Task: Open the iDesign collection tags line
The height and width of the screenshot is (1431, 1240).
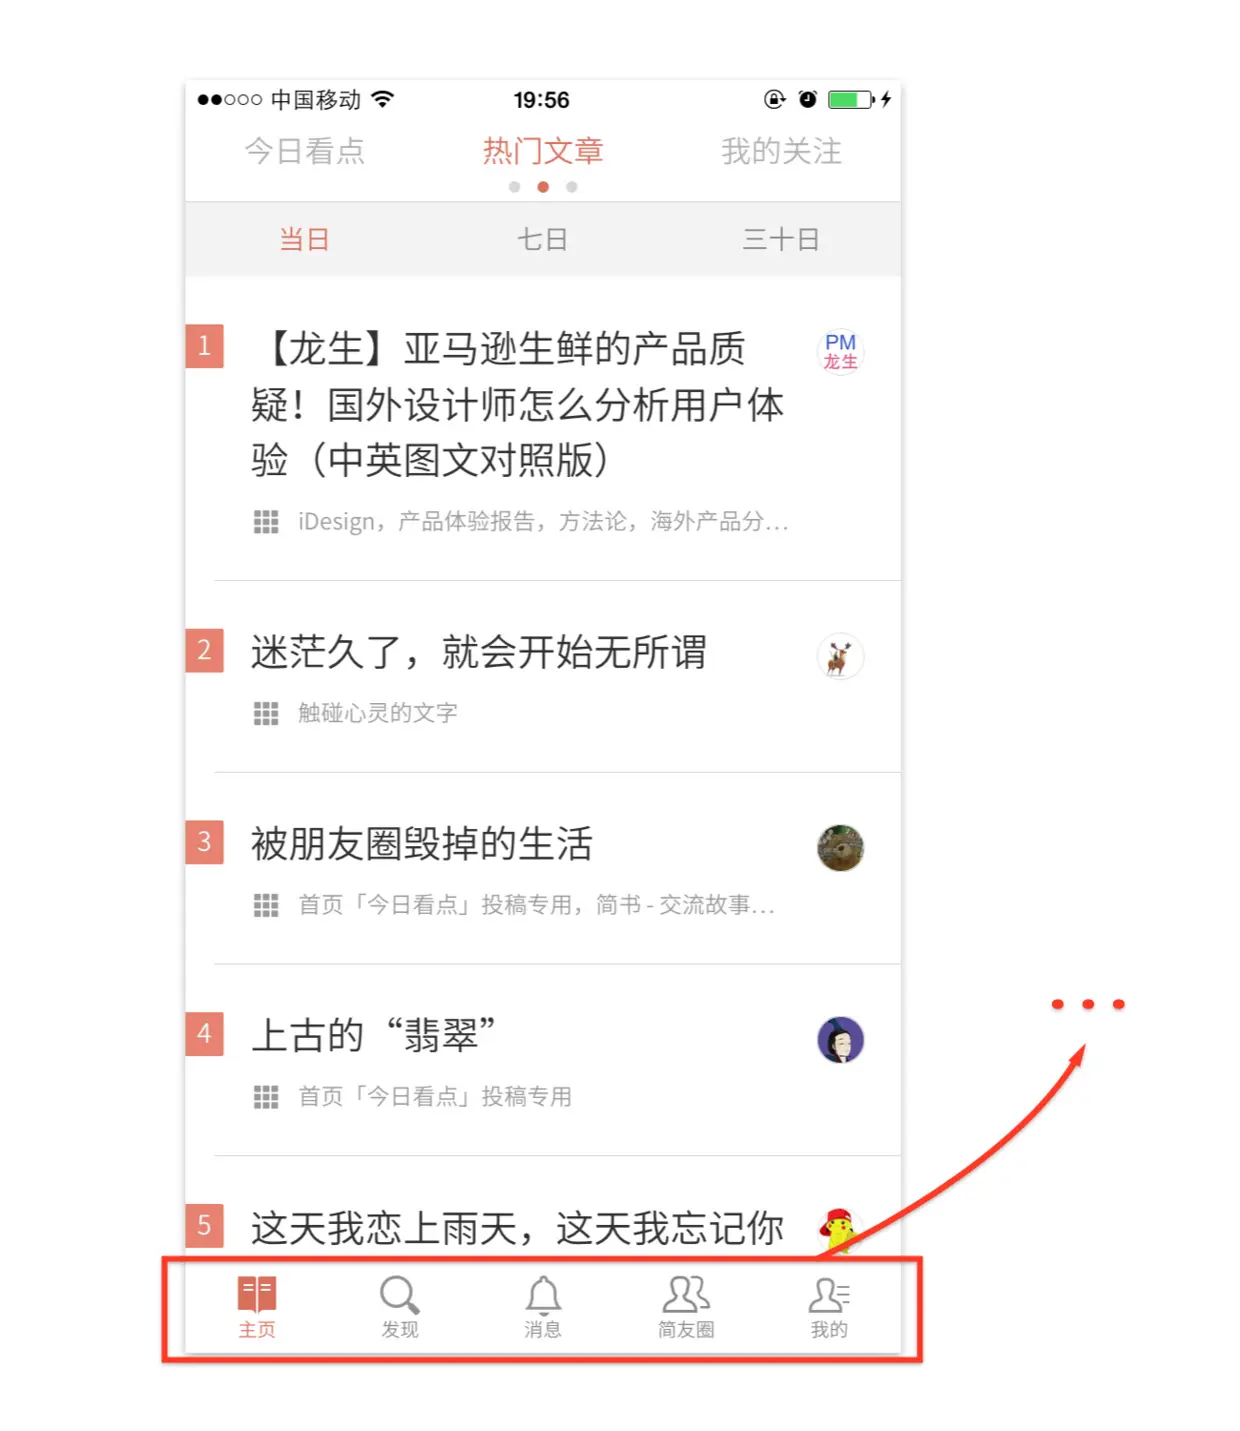Action: click(543, 521)
